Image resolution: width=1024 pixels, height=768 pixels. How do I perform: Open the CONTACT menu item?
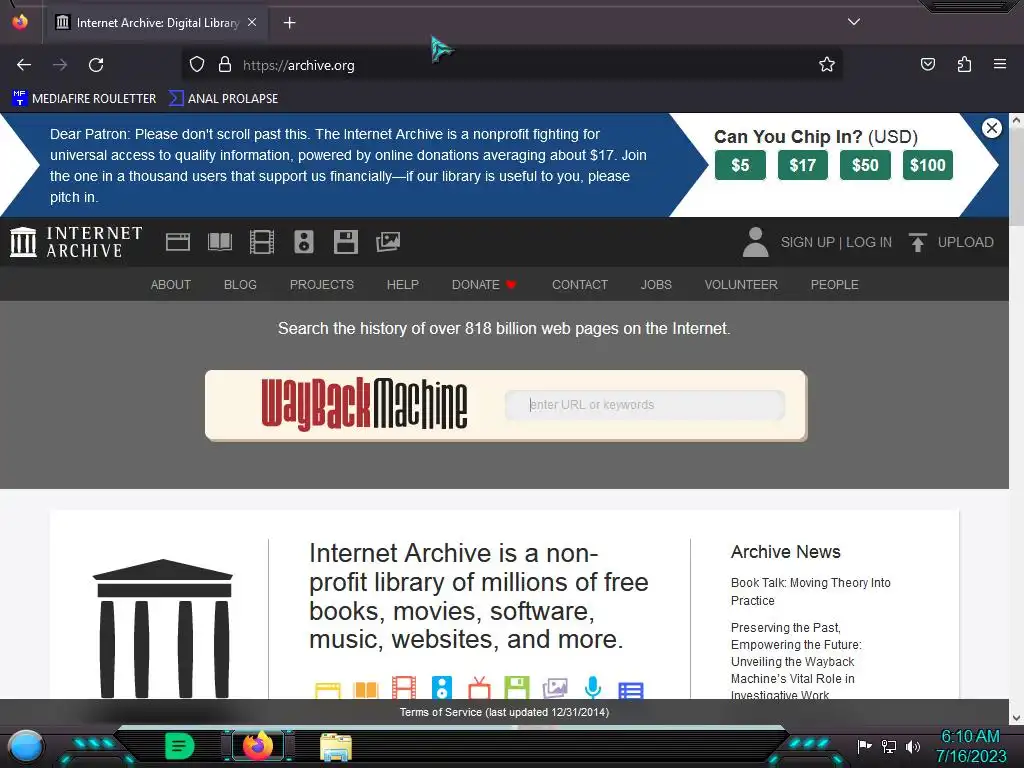coord(579,285)
